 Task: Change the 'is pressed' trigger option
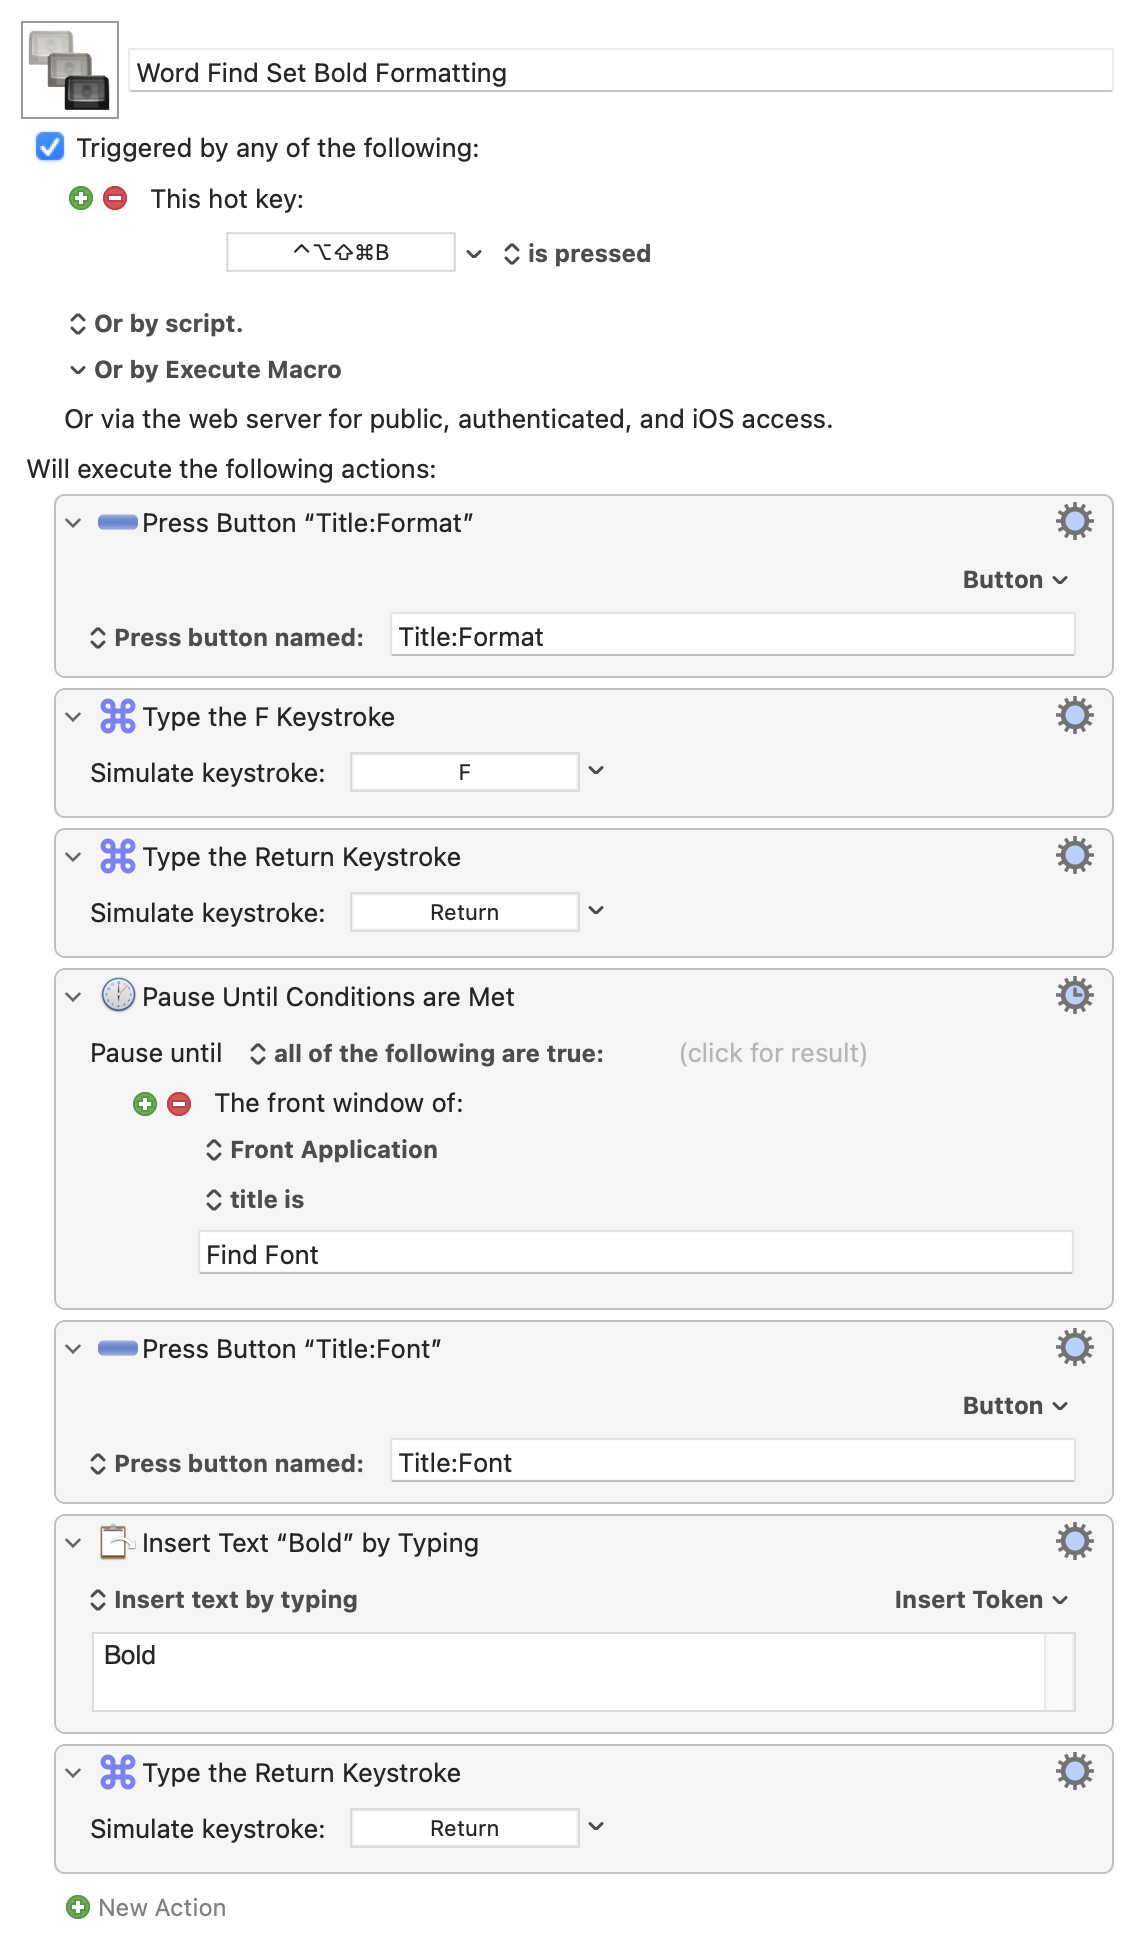(x=577, y=254)
